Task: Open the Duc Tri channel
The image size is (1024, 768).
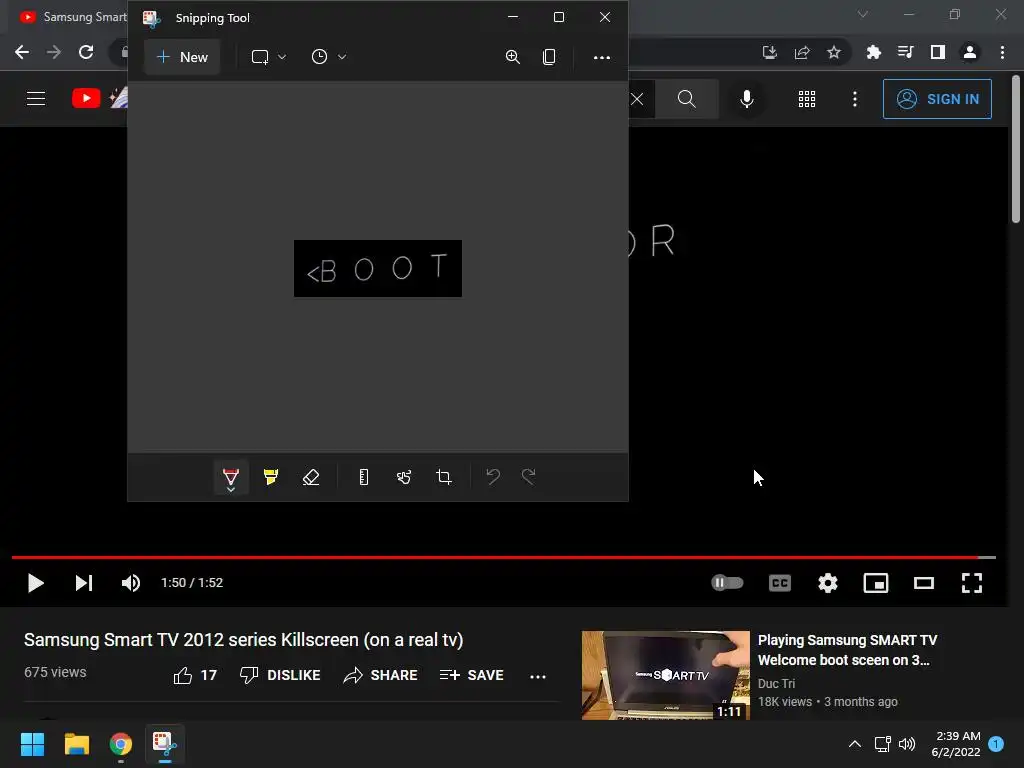Action: coord(776,684)
